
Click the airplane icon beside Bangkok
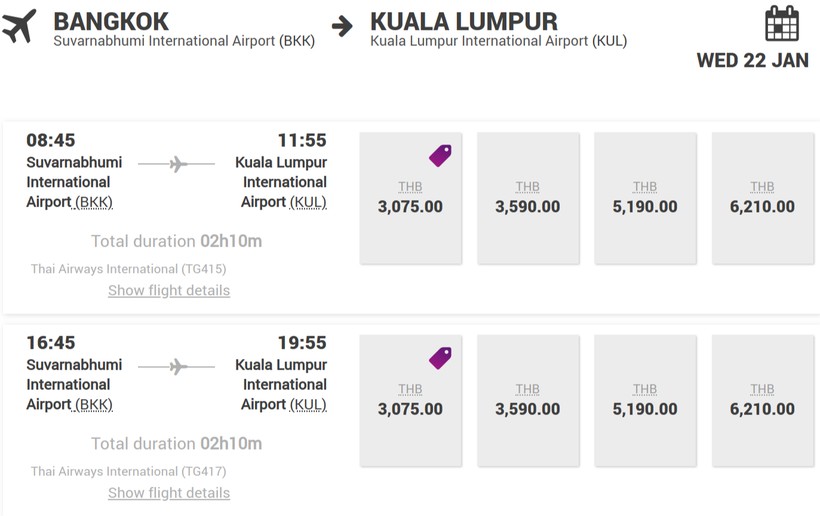(19, 27)
